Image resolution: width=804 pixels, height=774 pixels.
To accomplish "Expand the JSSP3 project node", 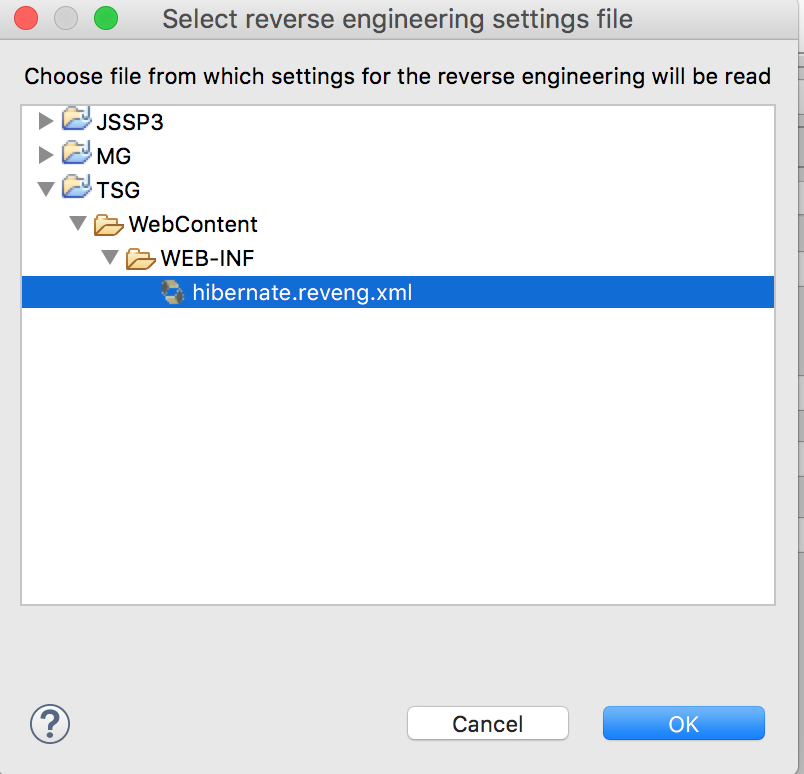I will [46, 121].
